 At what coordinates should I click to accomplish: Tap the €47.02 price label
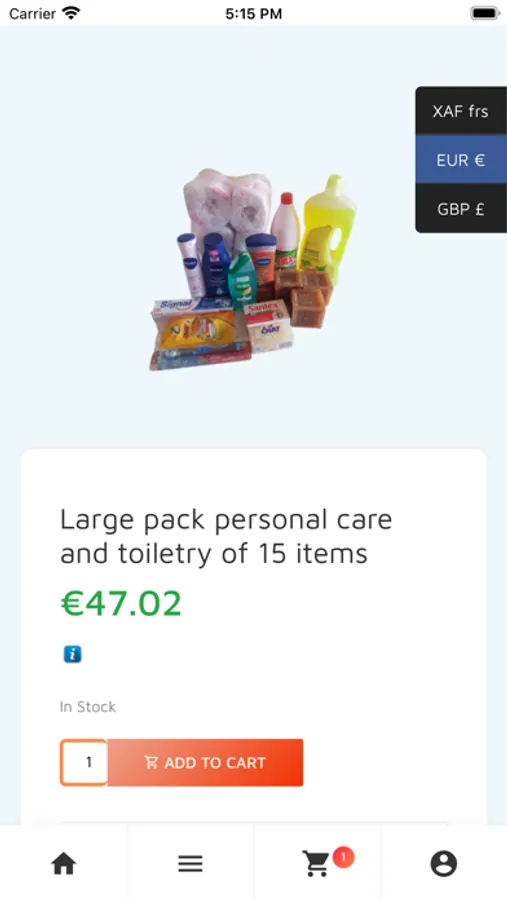[x=121, y=603]
